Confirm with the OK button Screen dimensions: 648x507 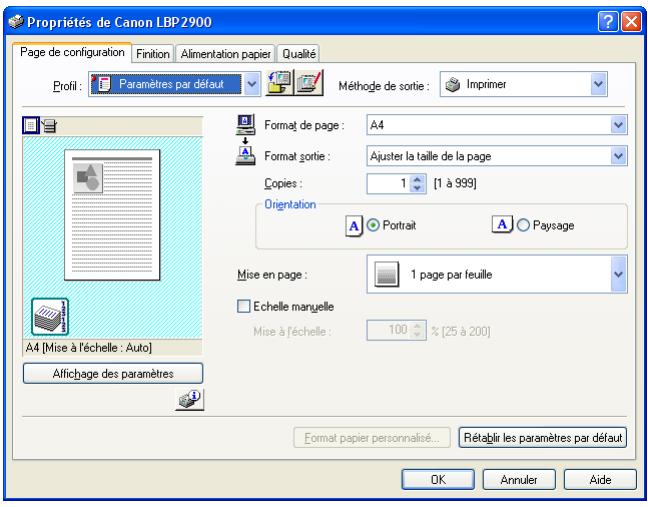(438, 479)
